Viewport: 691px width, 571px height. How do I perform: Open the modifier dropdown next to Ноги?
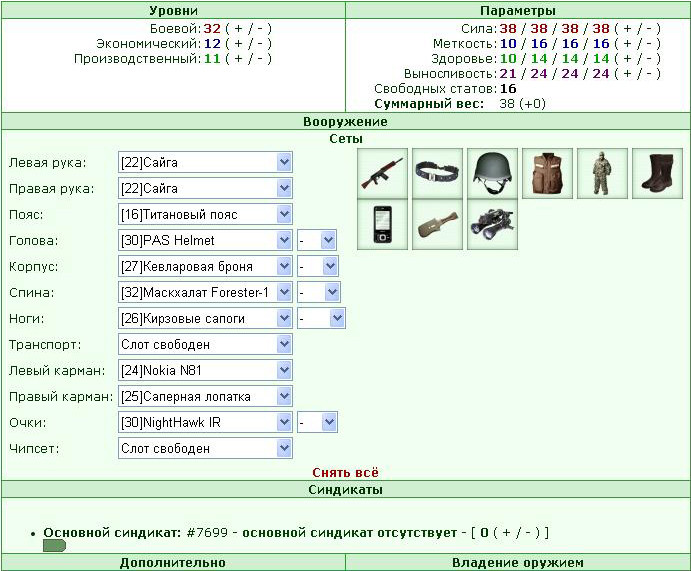(321, 319)
